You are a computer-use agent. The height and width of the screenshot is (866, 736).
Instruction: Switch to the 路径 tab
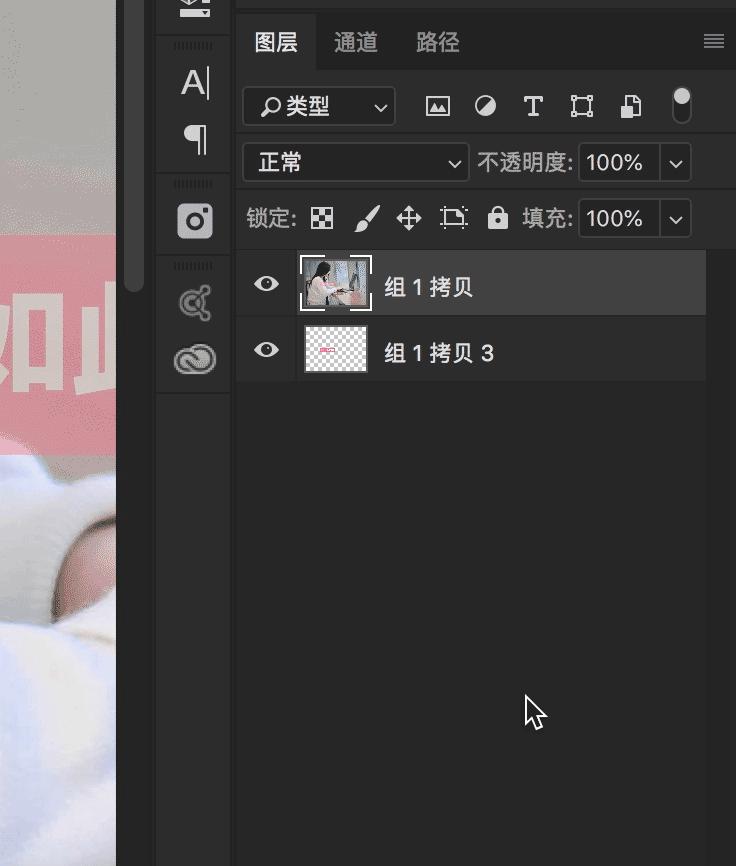point(437,42)
